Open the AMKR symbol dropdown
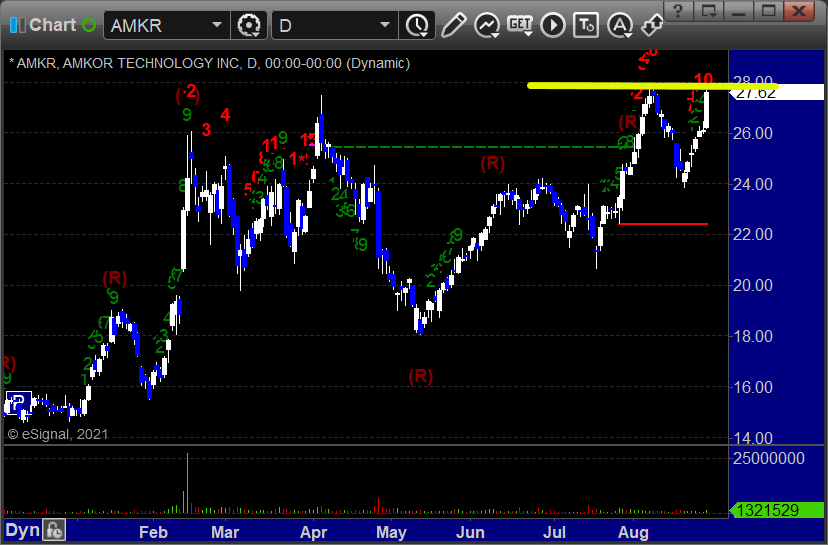 (x=217, y=25)
